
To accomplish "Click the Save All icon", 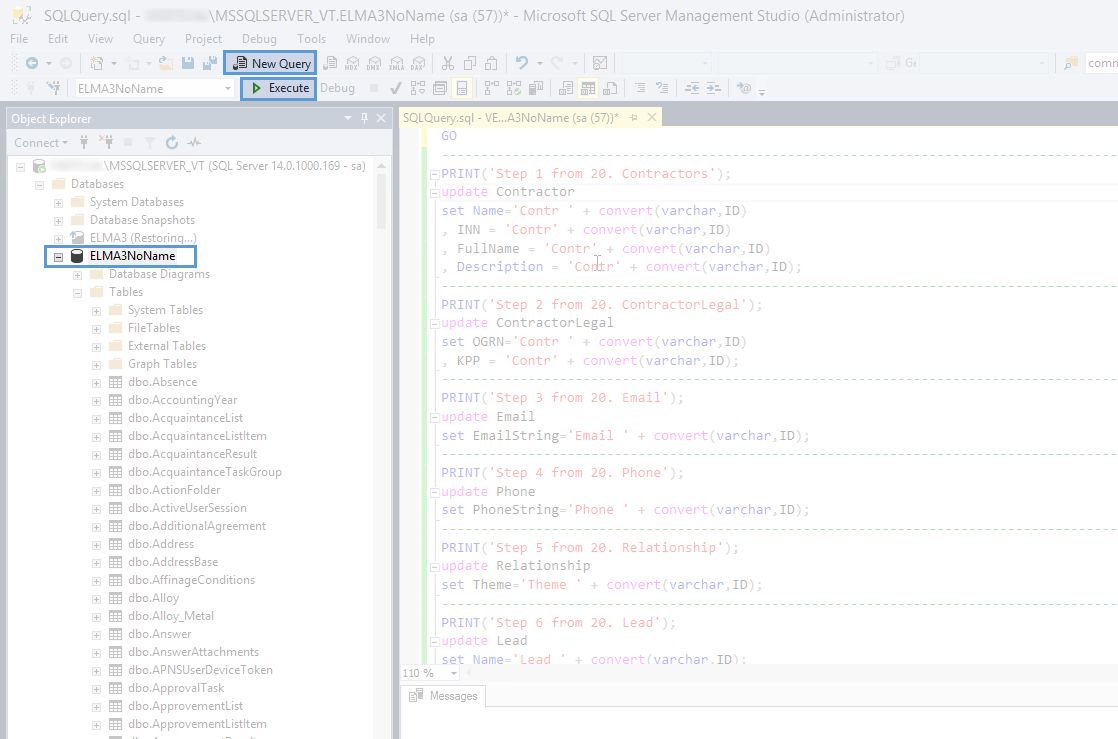I will point(210,63).
